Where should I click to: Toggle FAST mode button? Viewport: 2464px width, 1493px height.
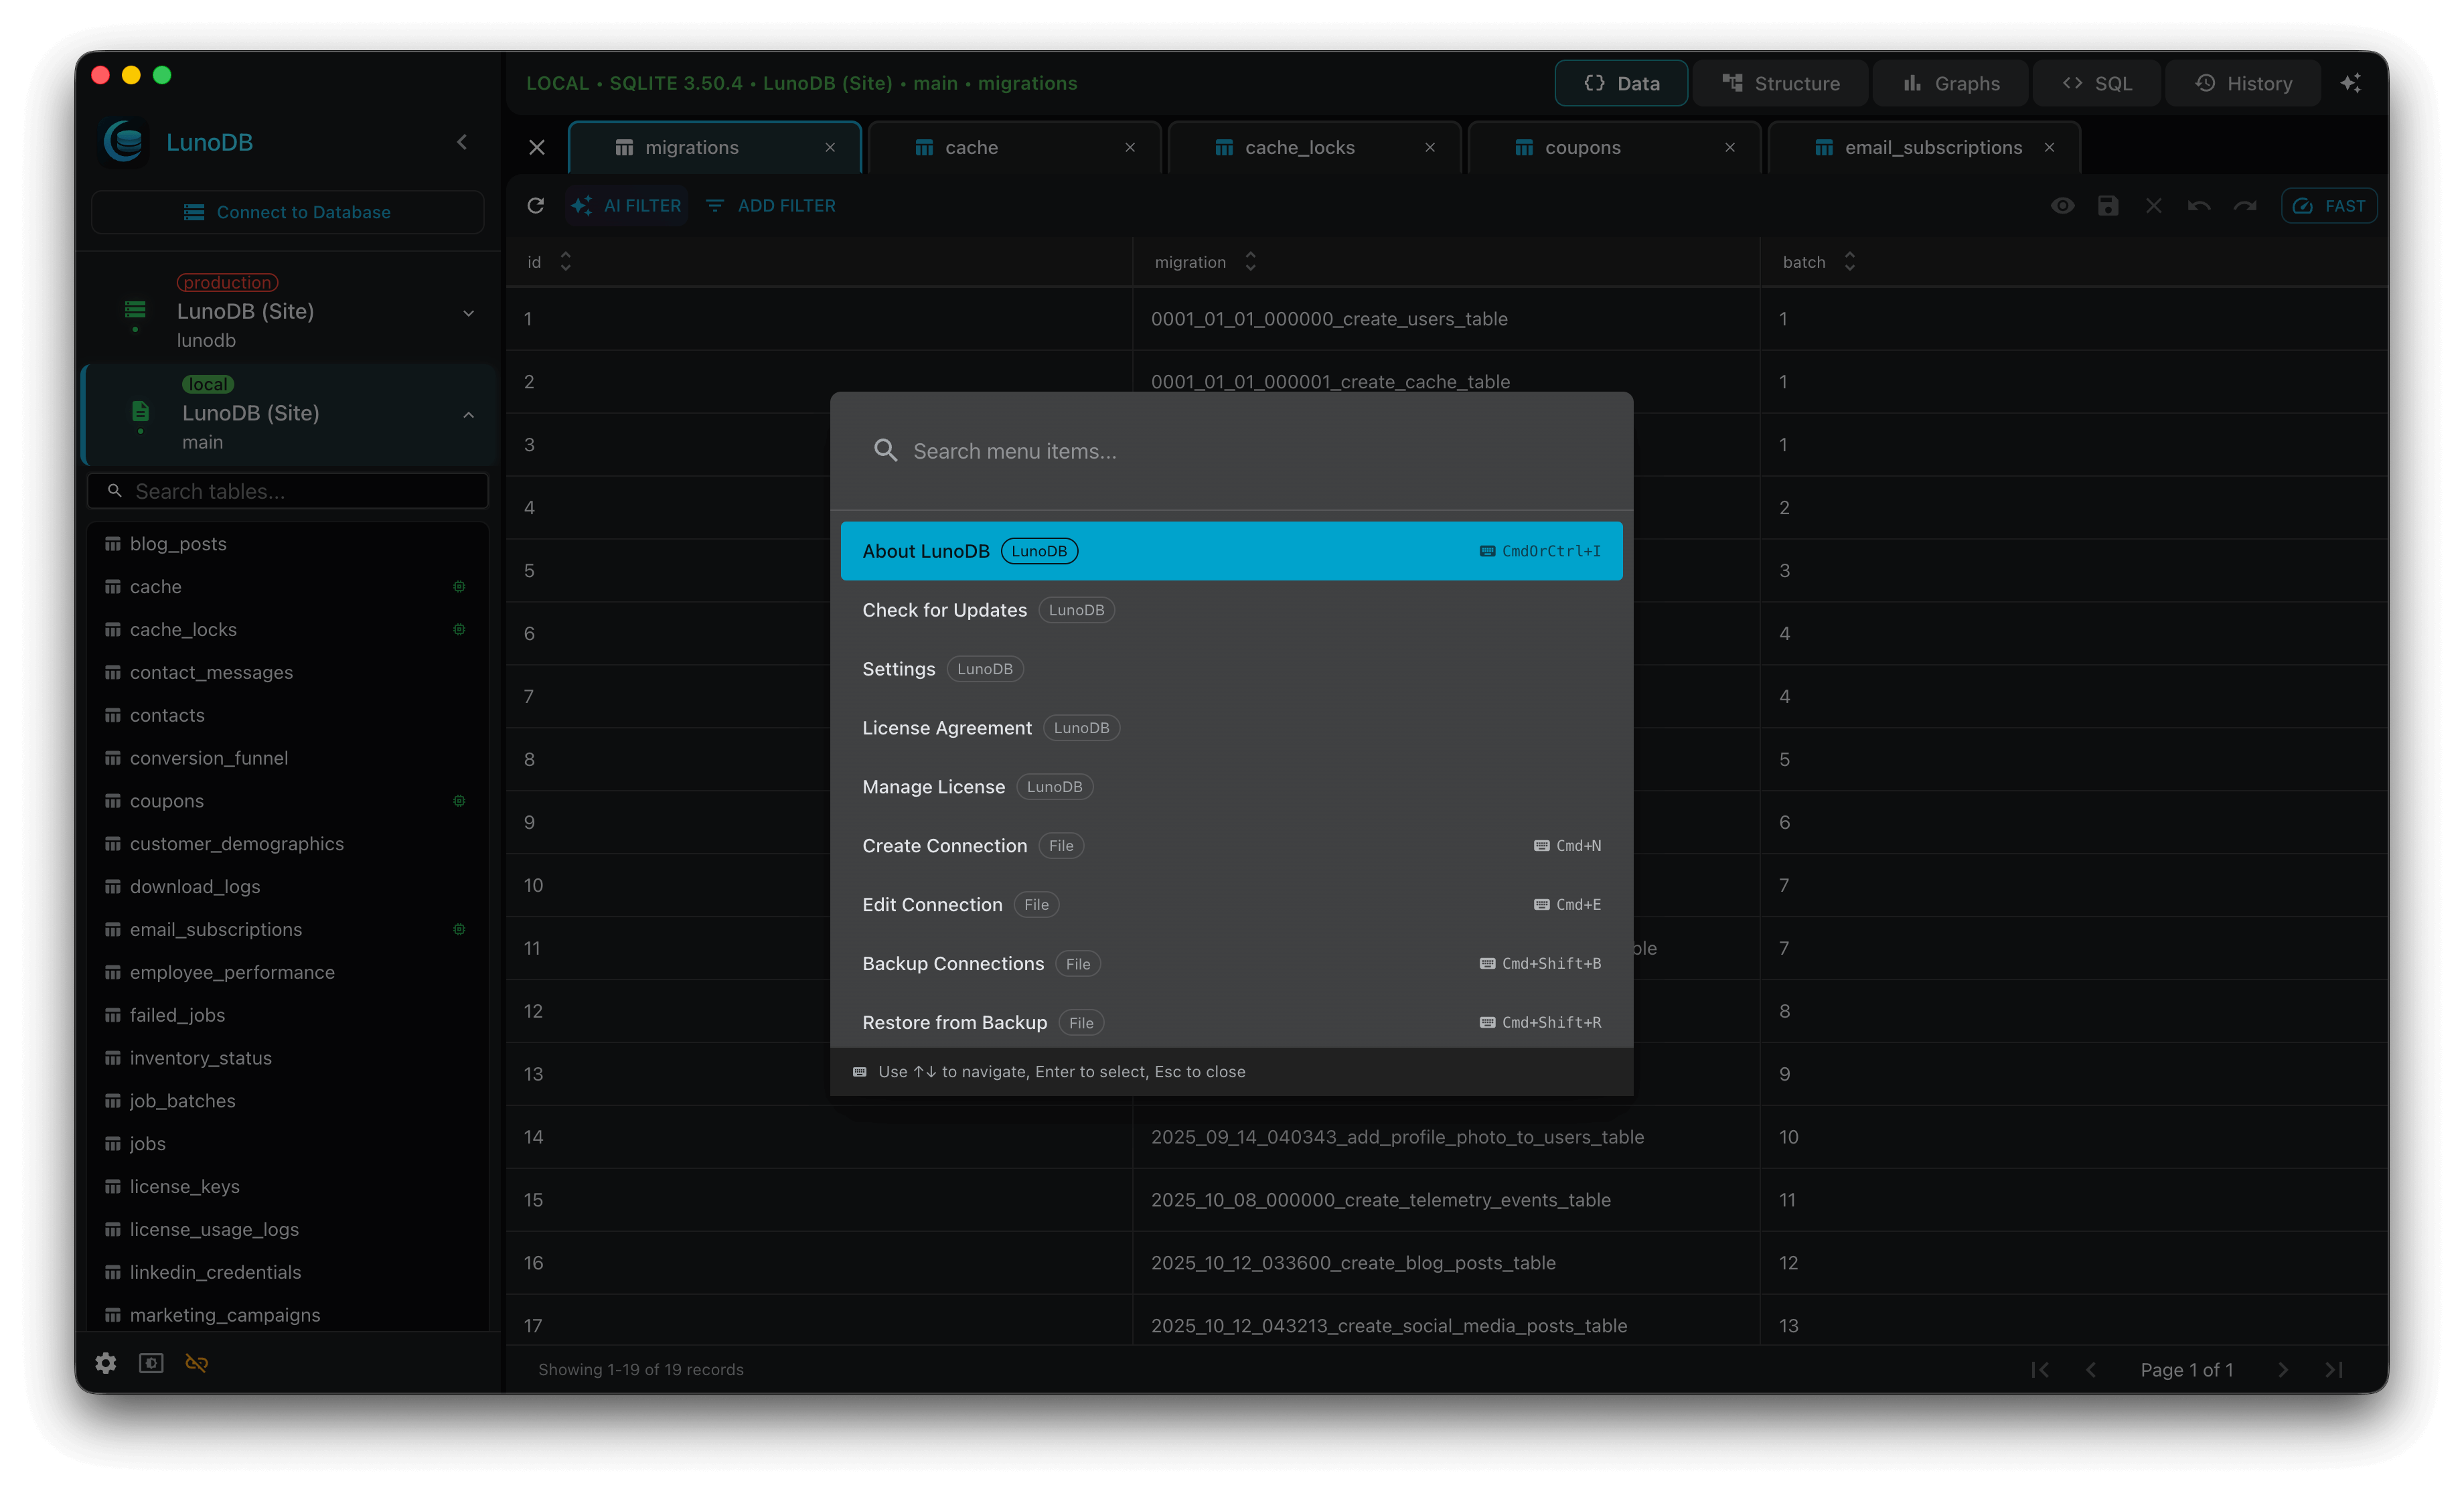click(x=2328, y=205)
